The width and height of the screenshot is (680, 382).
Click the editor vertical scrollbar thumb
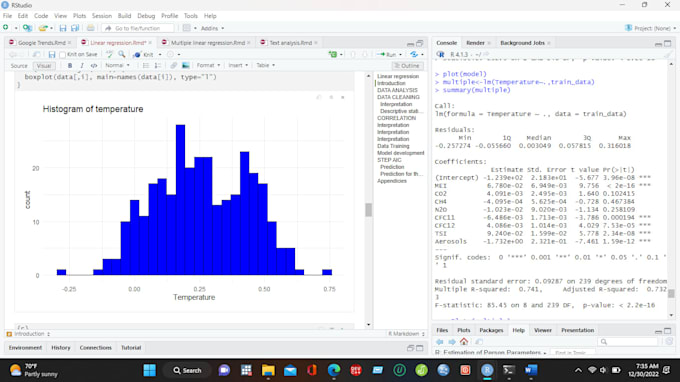(369, 210)
